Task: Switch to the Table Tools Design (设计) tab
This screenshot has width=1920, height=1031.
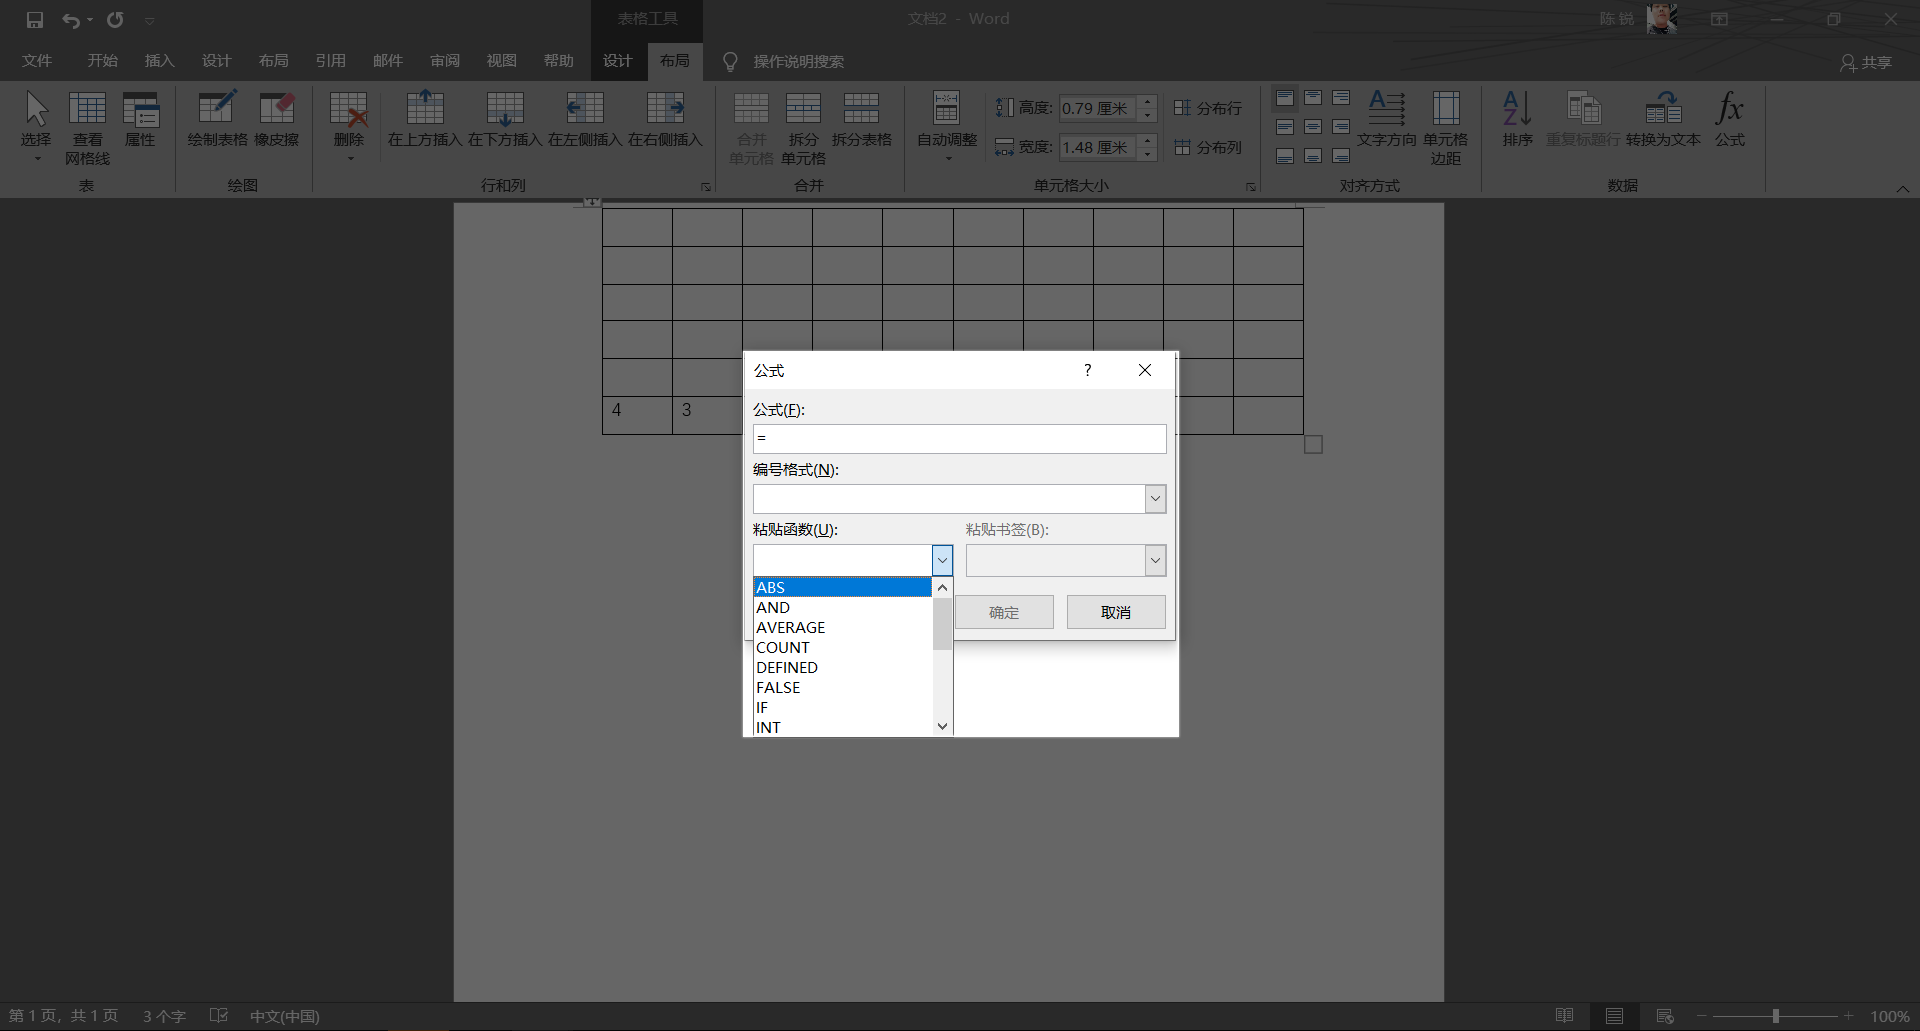Action: [x=617, y=61]
